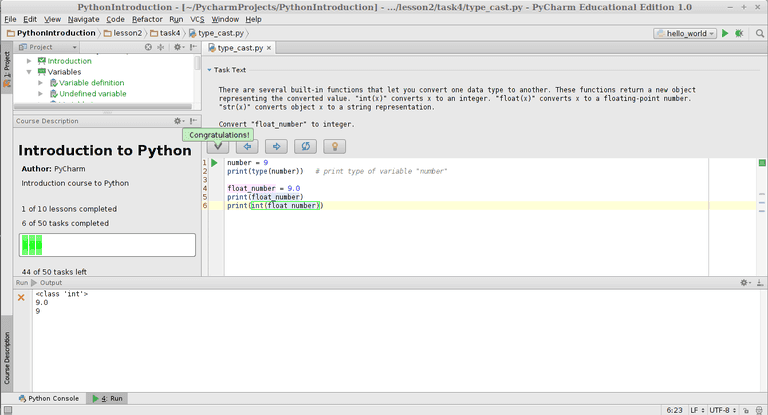
Task: Click PythonIntroduction breadcrumb
Action: (x=51, y=33)
